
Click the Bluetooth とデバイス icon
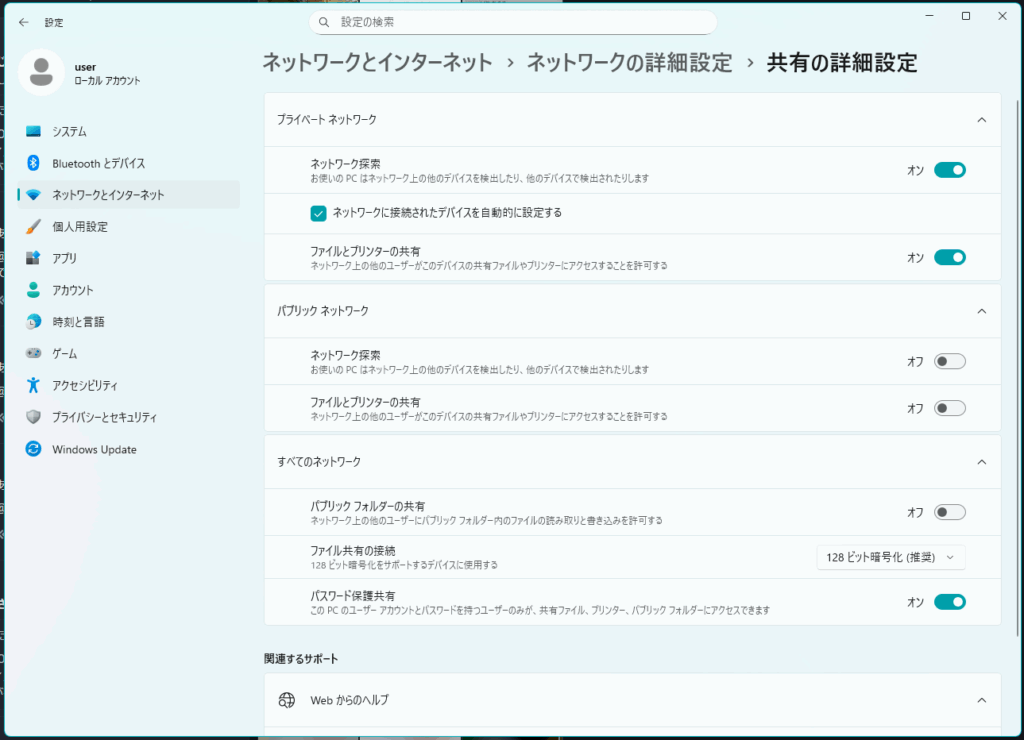34,163
